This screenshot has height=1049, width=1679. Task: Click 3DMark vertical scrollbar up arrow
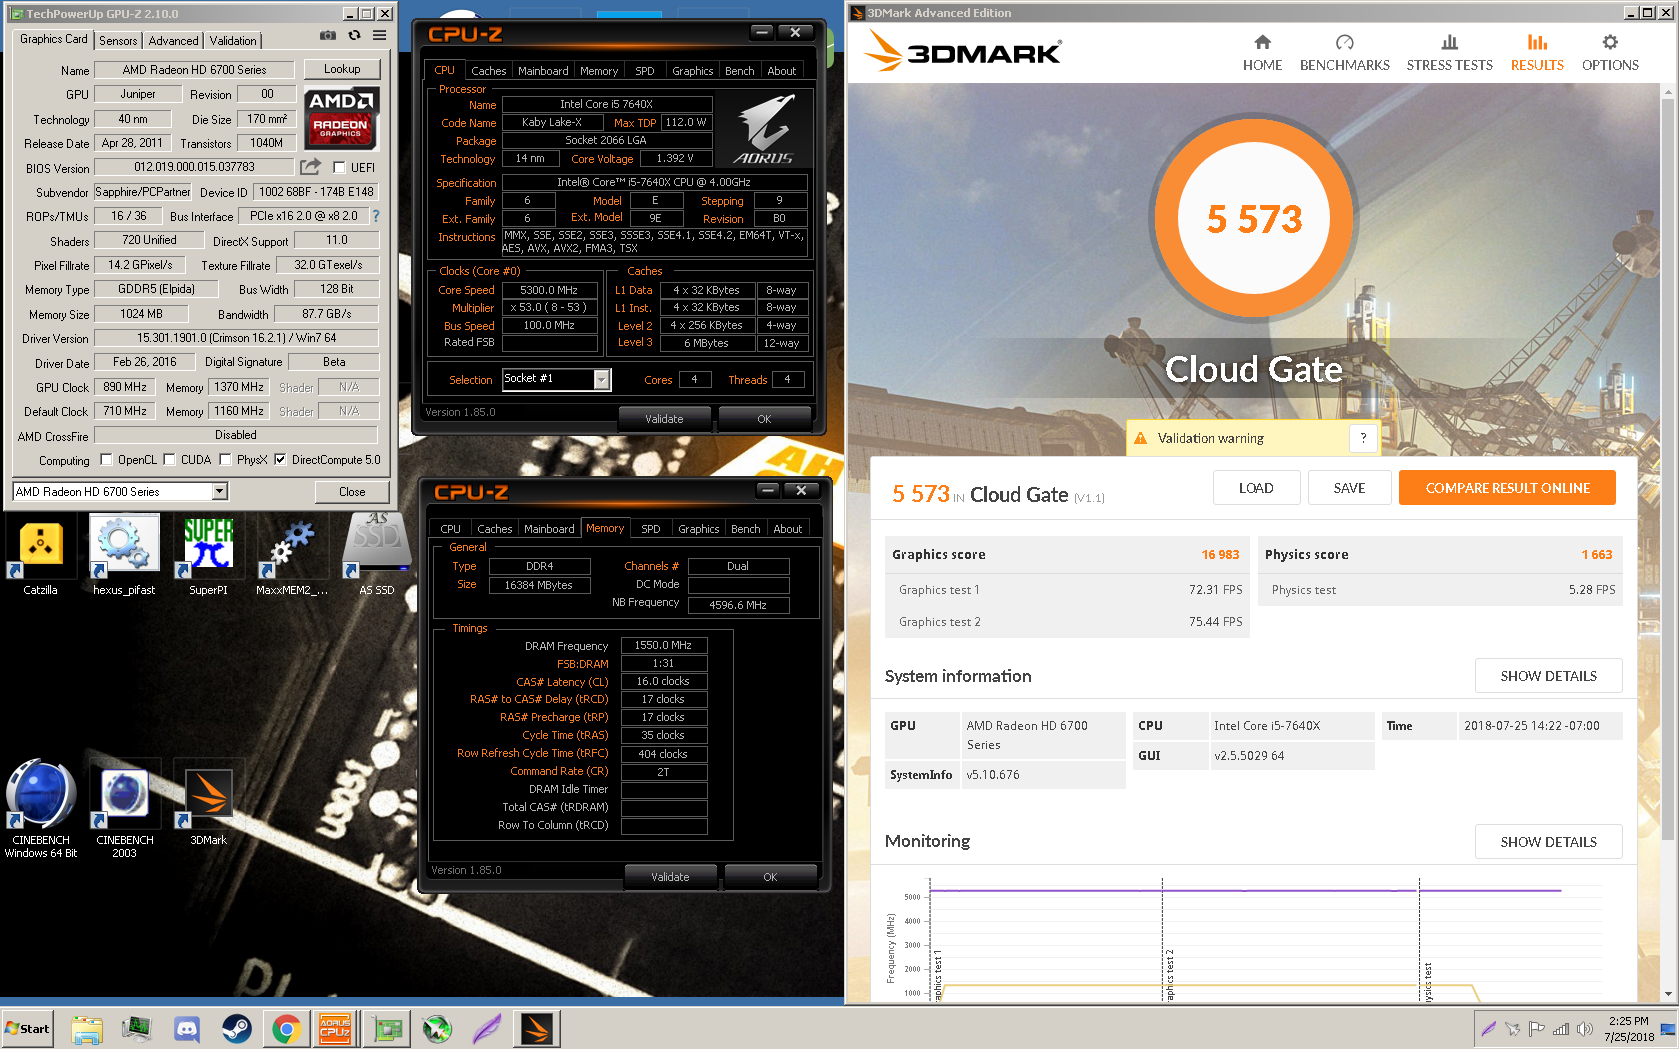click(x=1667, y=93)
